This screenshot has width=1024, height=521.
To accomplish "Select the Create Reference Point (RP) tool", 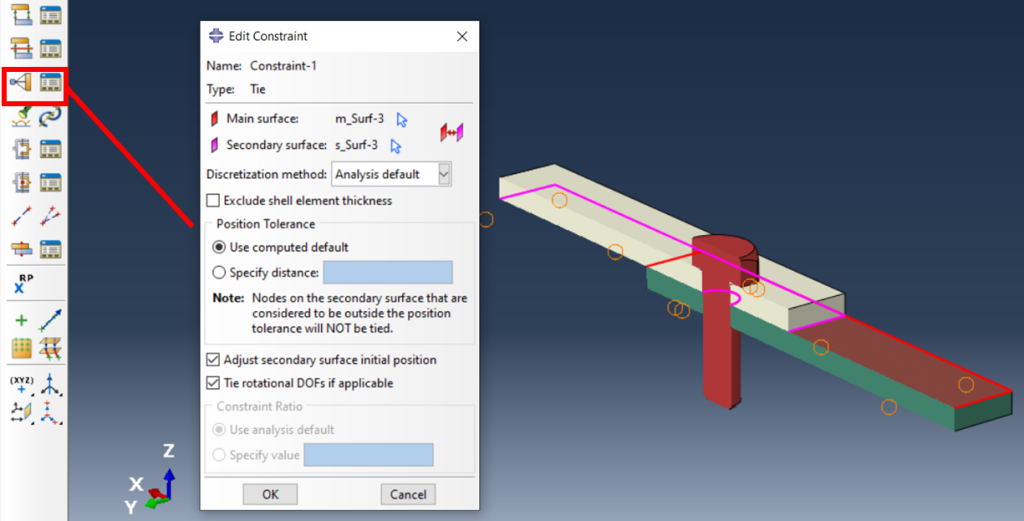I will click(x=21, y=283).
